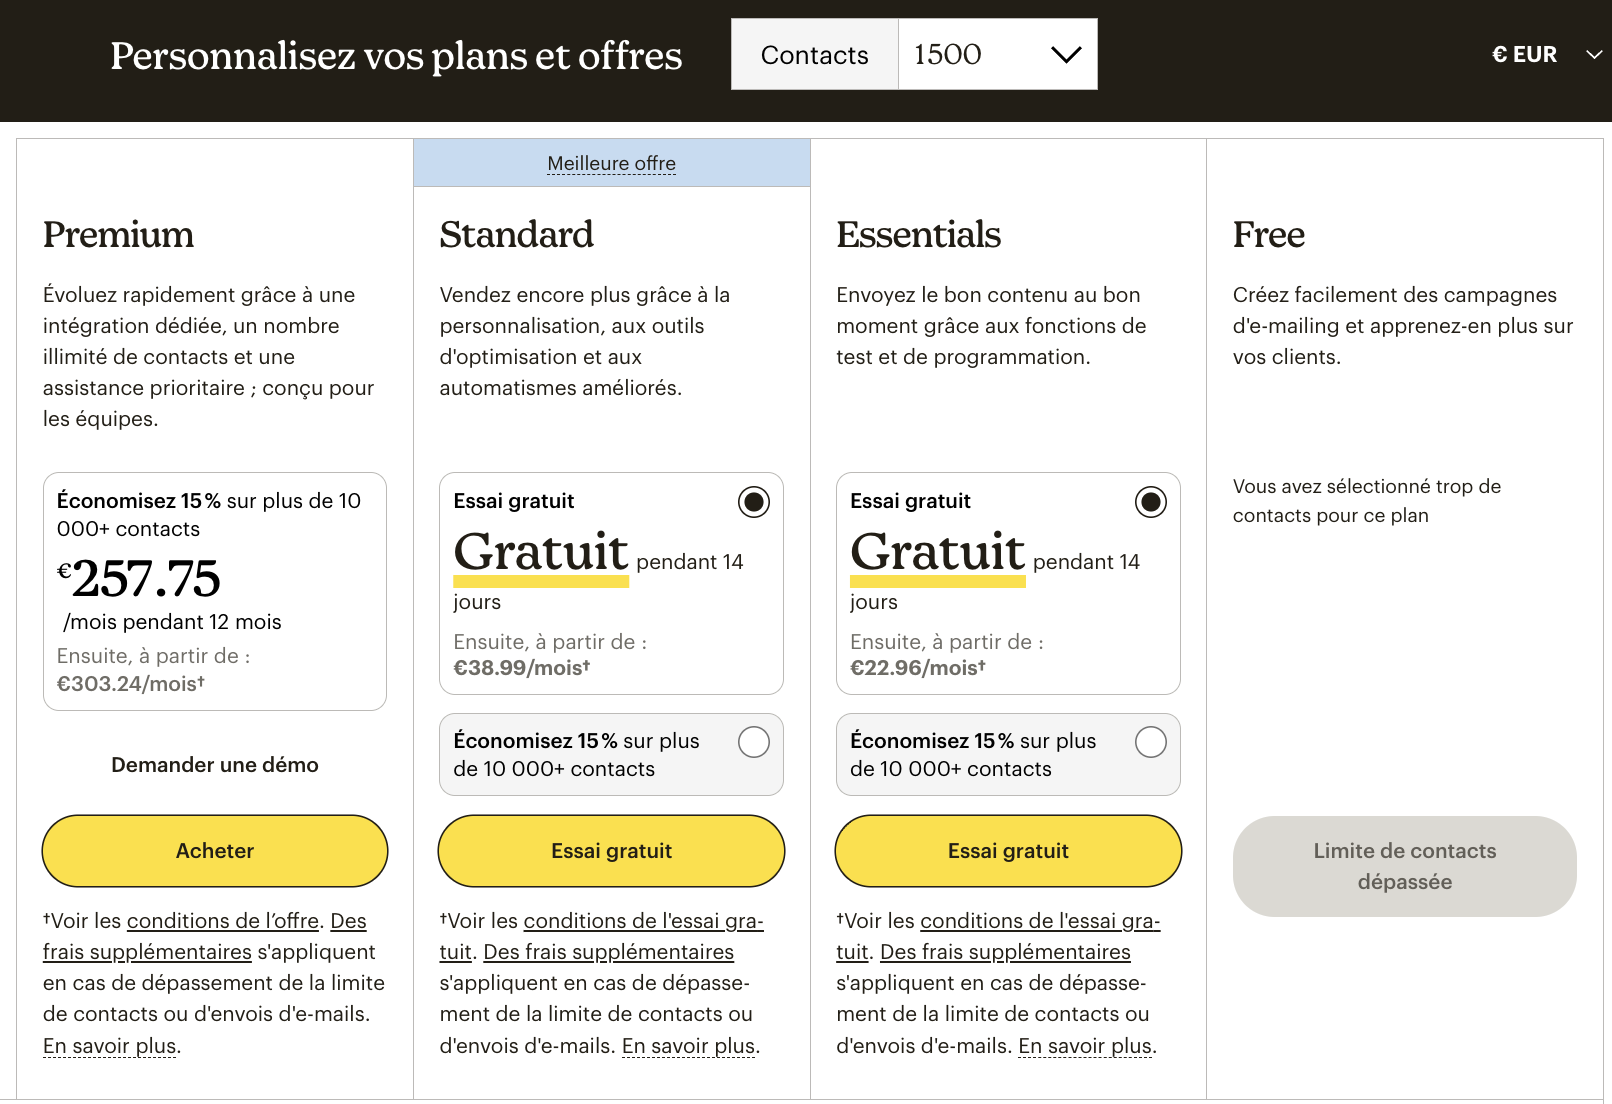
Task: Select the Essai gratuit radio for Standard plan
Action: tap(753, 502)
